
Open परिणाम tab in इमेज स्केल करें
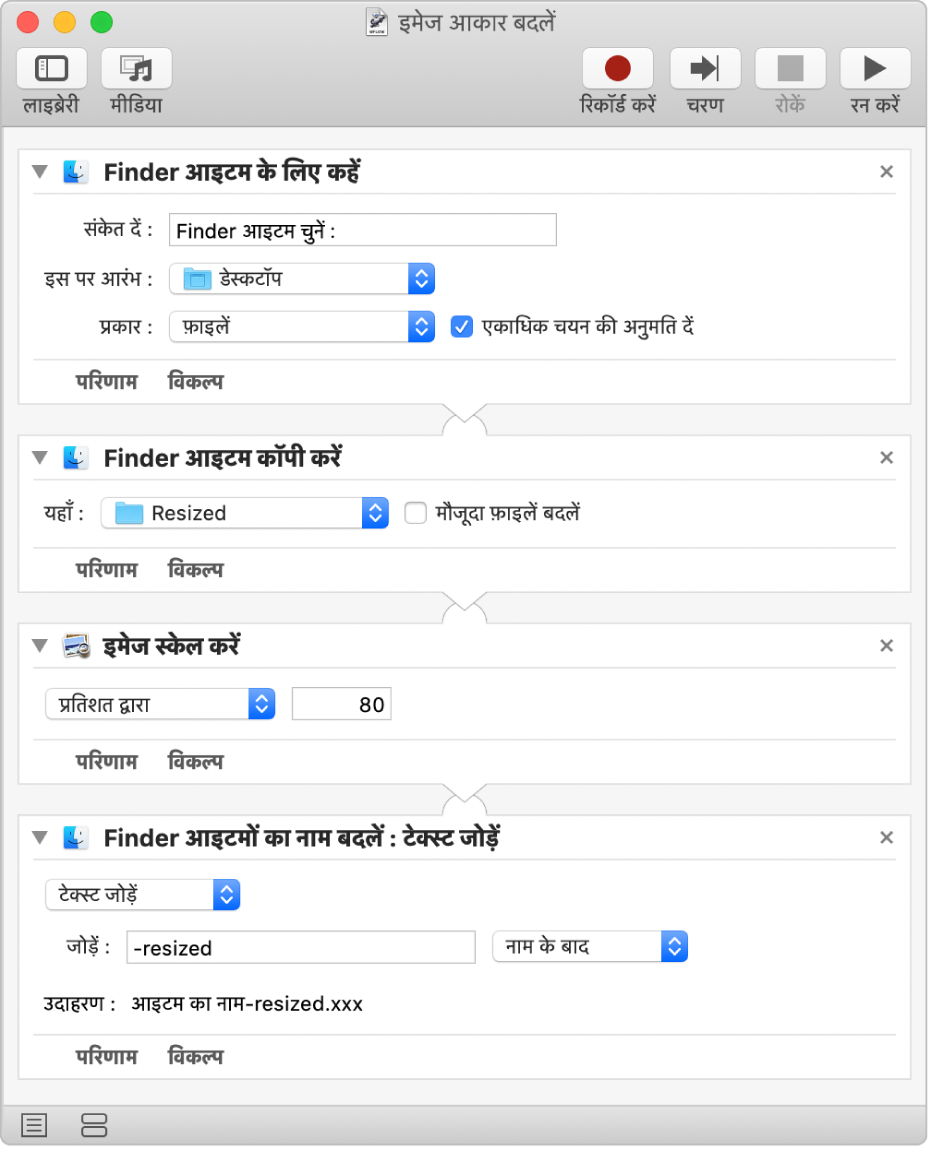(x=106, y=762)
